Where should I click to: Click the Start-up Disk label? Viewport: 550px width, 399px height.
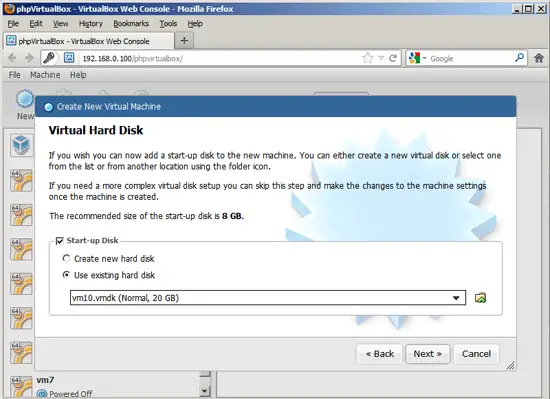click(92, 241)
